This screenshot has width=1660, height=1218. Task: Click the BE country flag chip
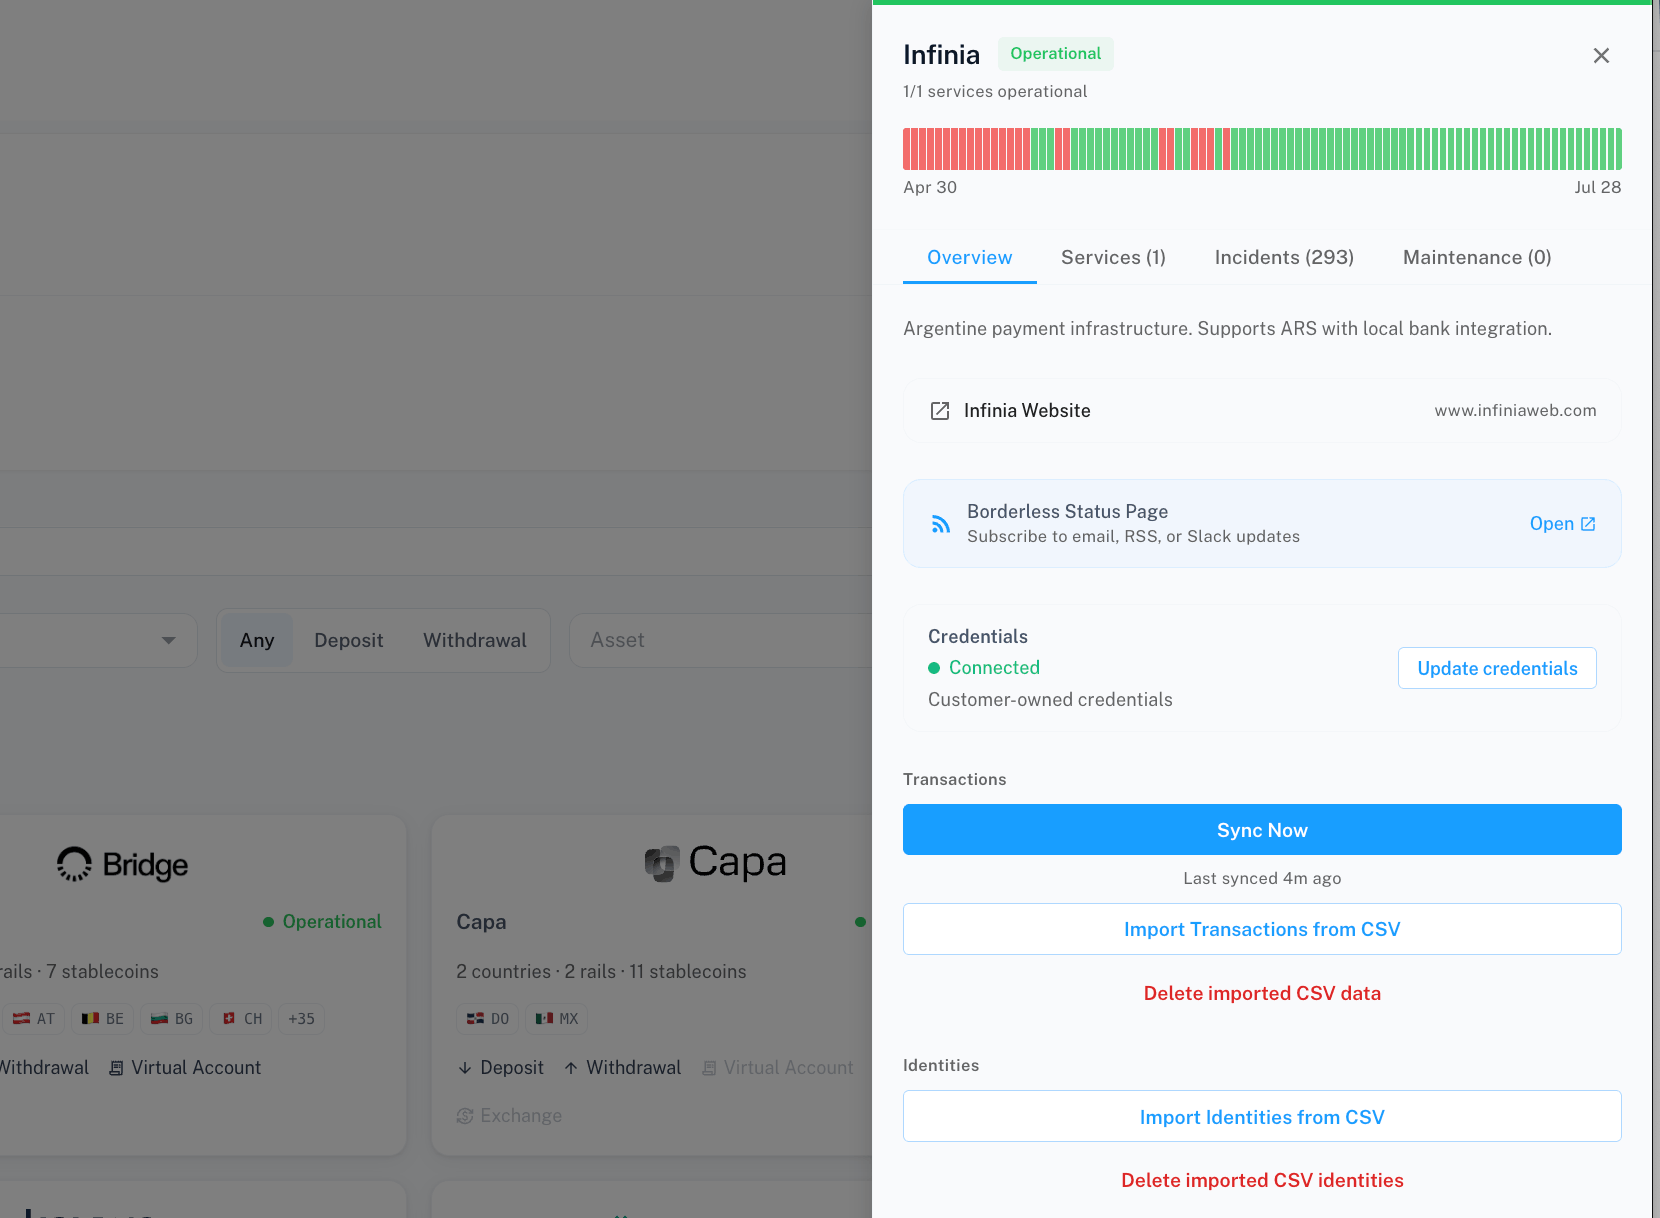(x=102, y=1019)
